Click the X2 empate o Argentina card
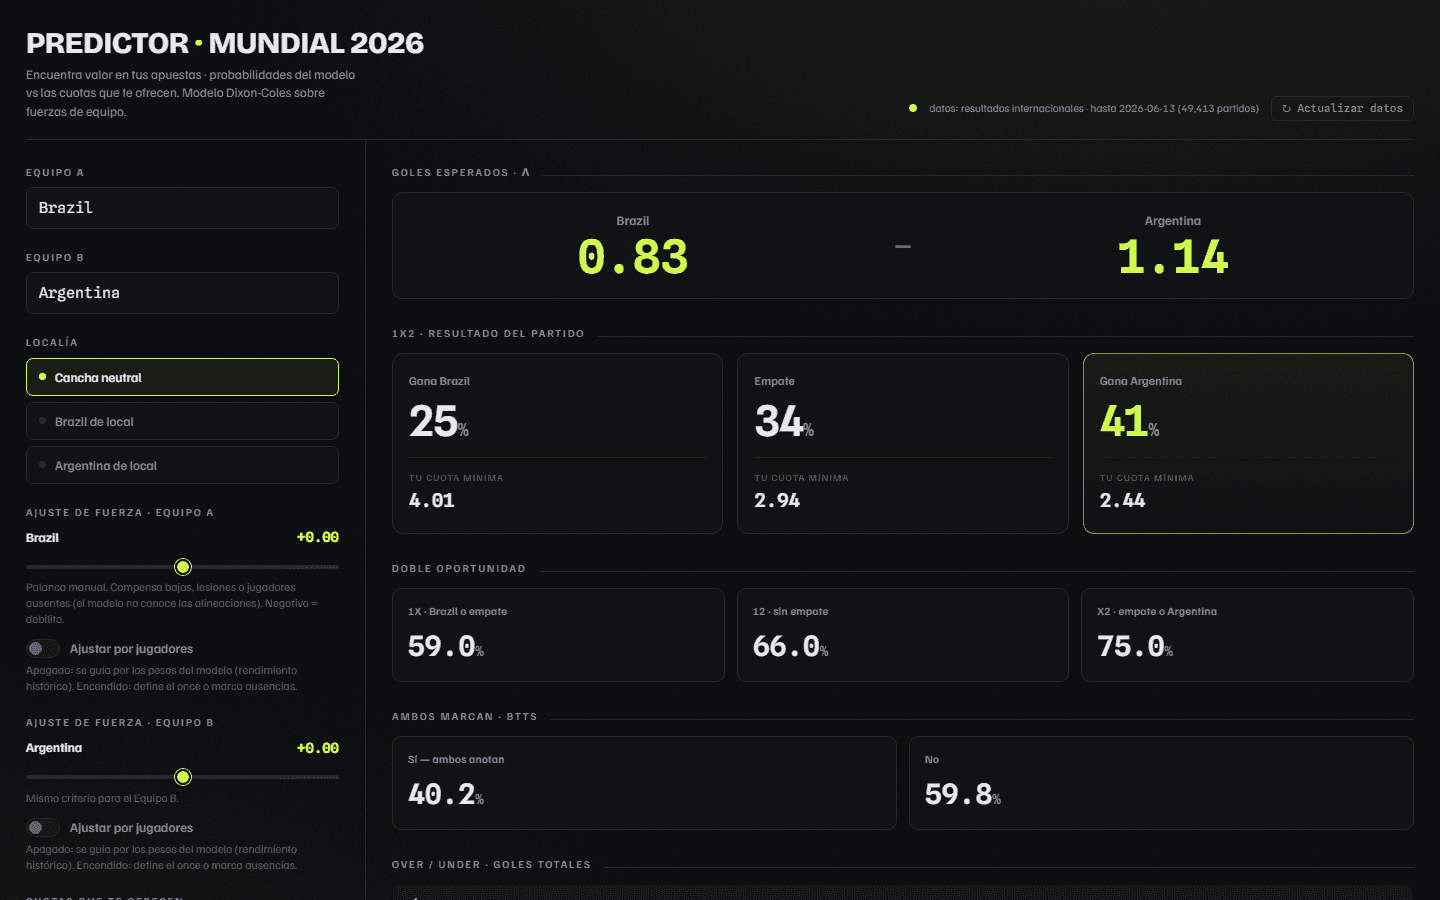The image size is (1440, 900). pos(1247,635)
